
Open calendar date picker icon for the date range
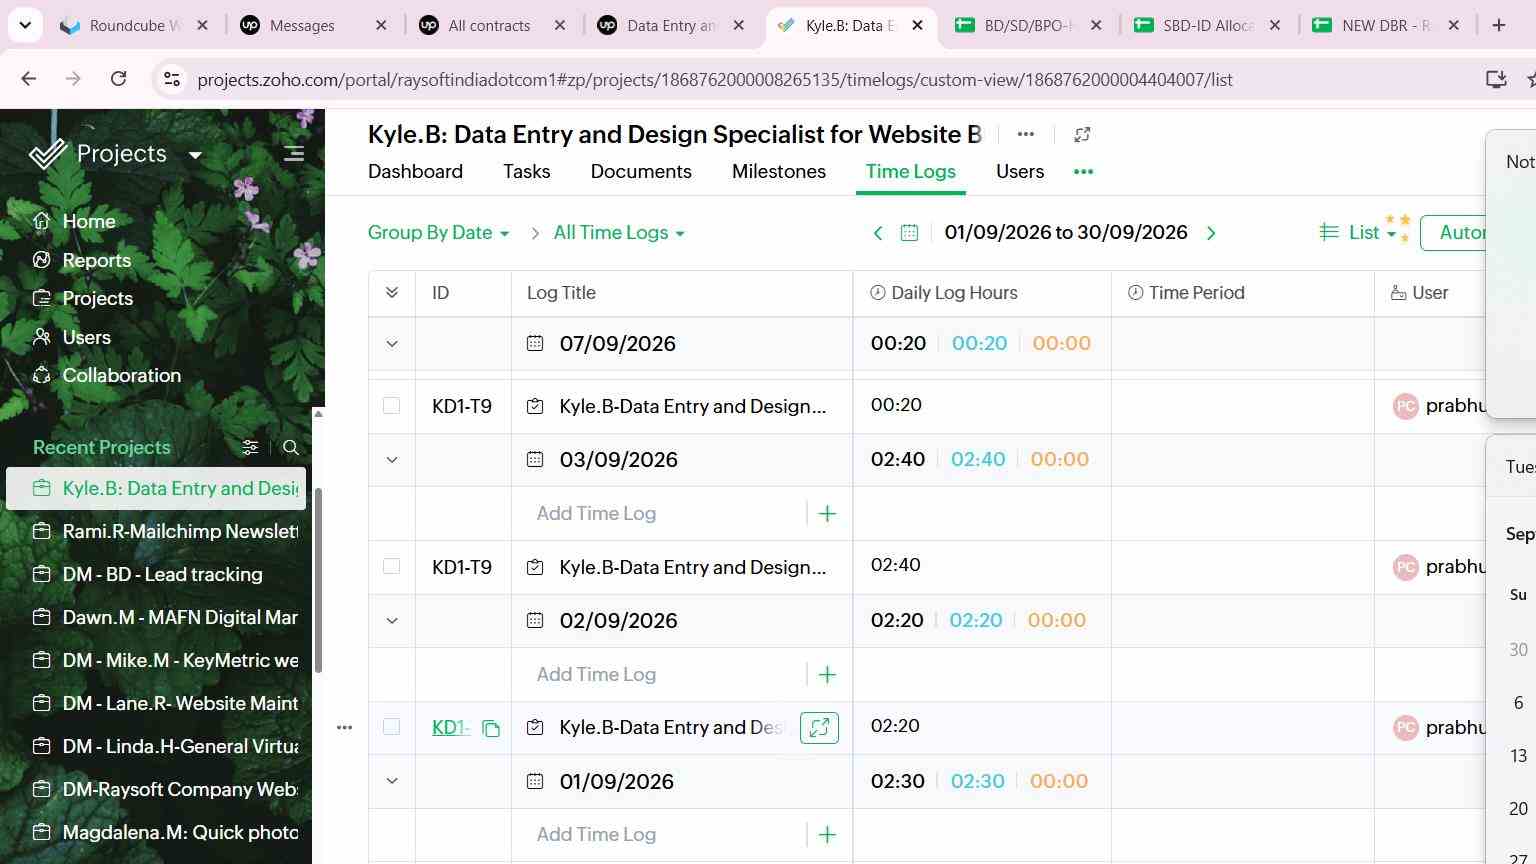coord(909,233)
